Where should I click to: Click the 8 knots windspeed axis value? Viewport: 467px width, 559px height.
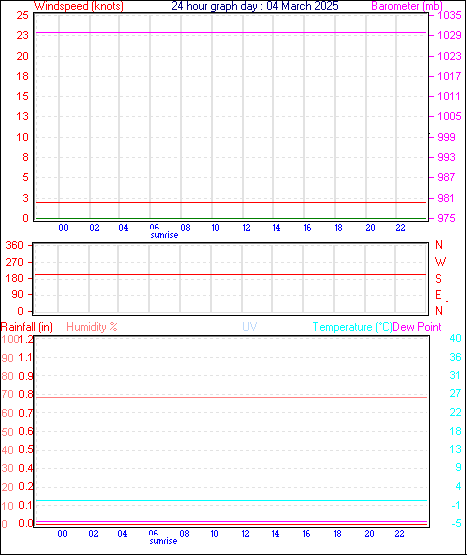25,157
